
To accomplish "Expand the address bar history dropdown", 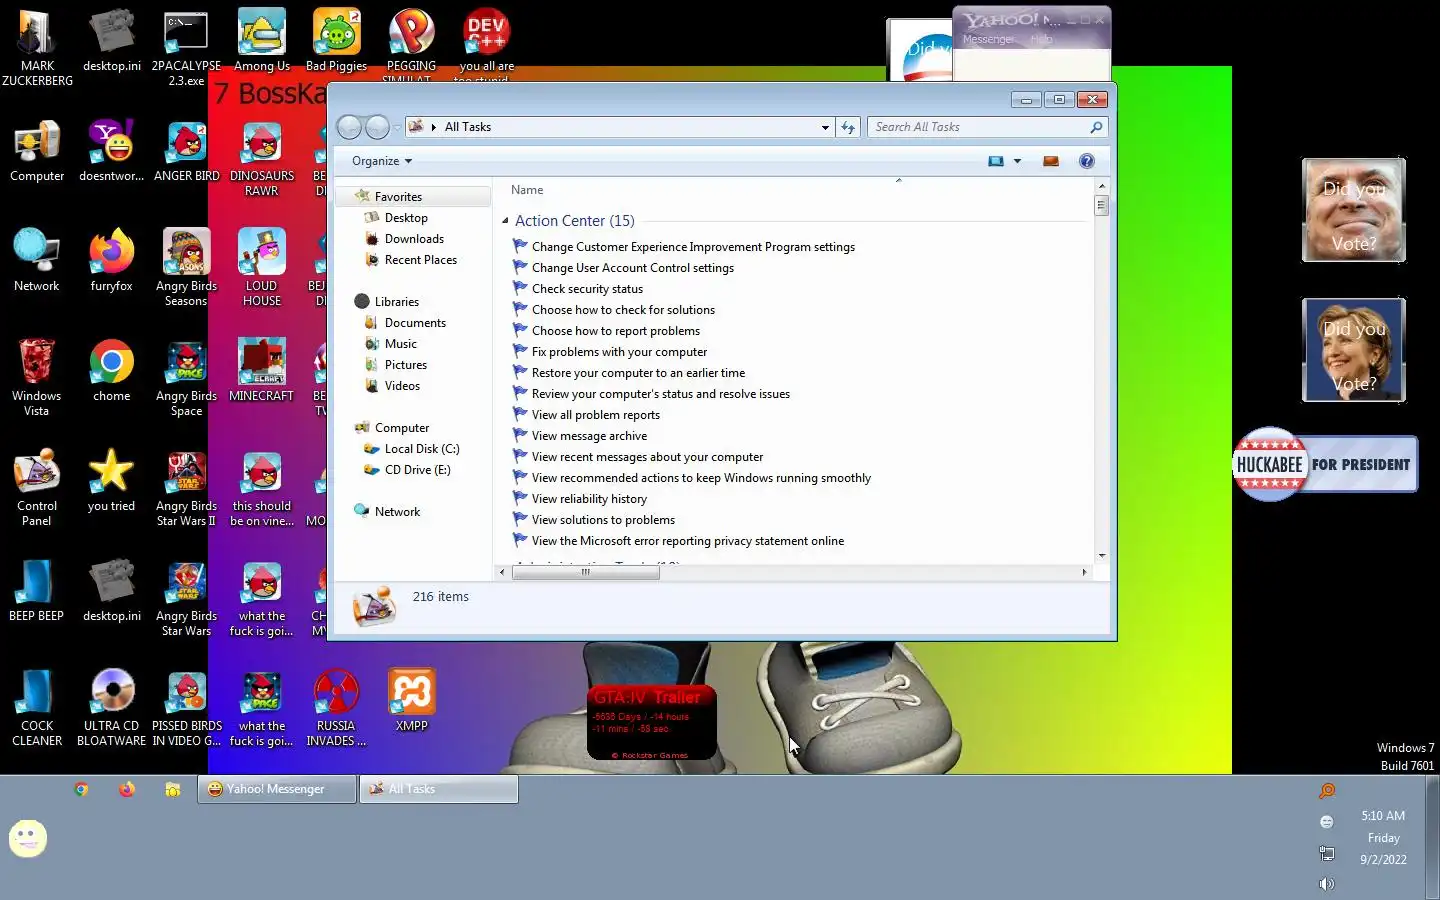I will click(x=825, y=128).
